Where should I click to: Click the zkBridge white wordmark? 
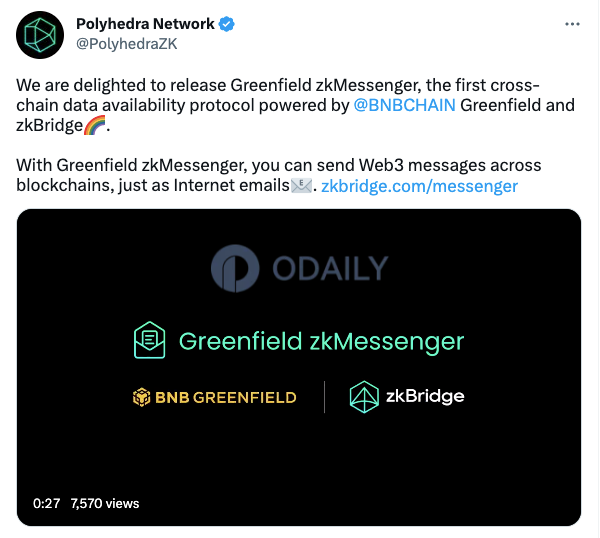click(x=425, y=396)
